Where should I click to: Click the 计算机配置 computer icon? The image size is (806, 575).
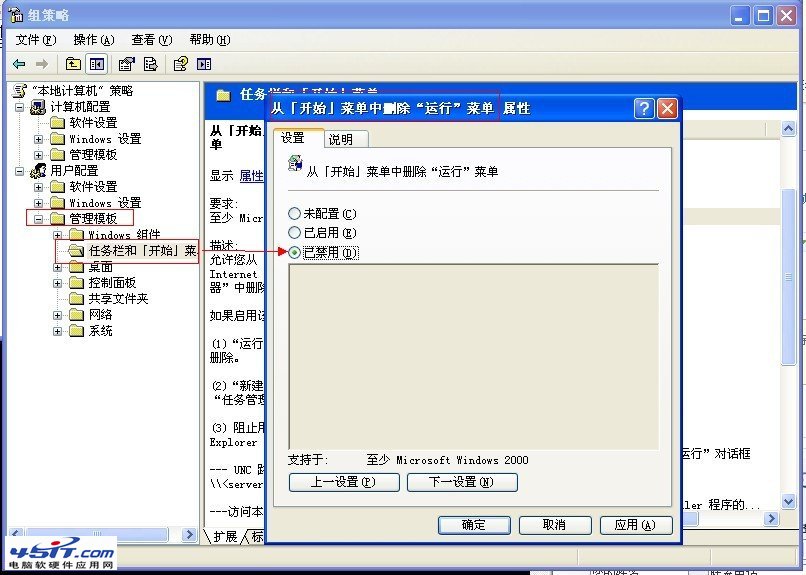click(38, 107)
